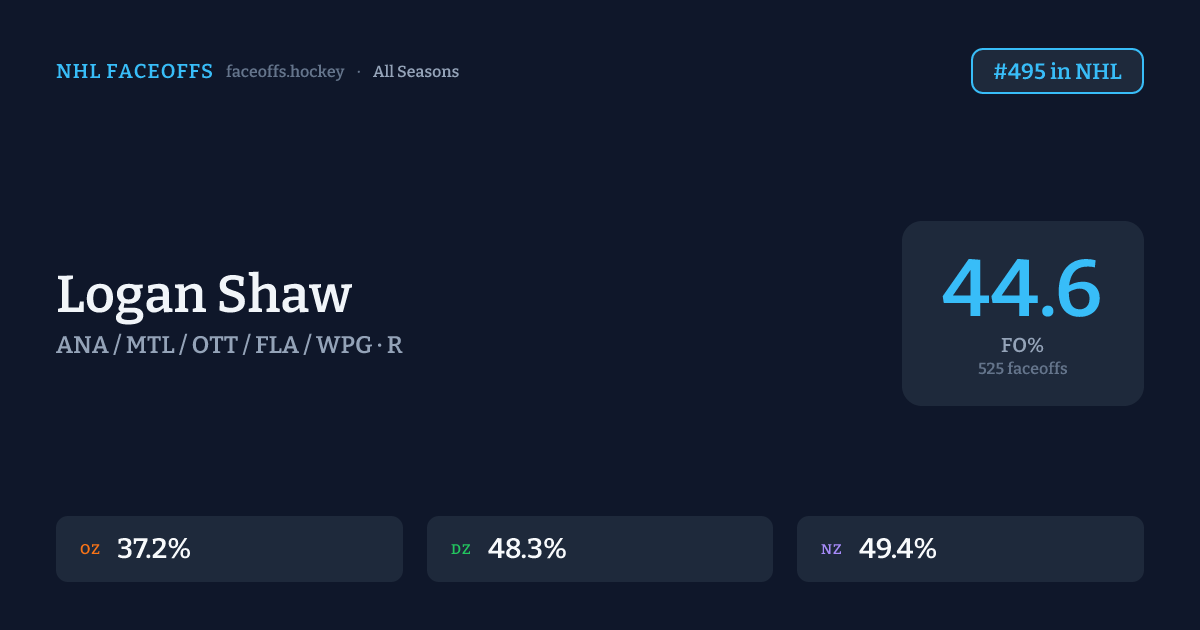This screenshot has height=630, width=1200.
Task: Click the #495 in NHL rank badge
Action: tap(1057, 72)
